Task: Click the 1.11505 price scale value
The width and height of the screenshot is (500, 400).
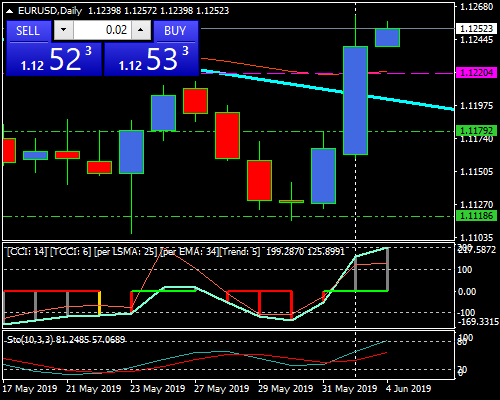Action: [x=476, y=172]
